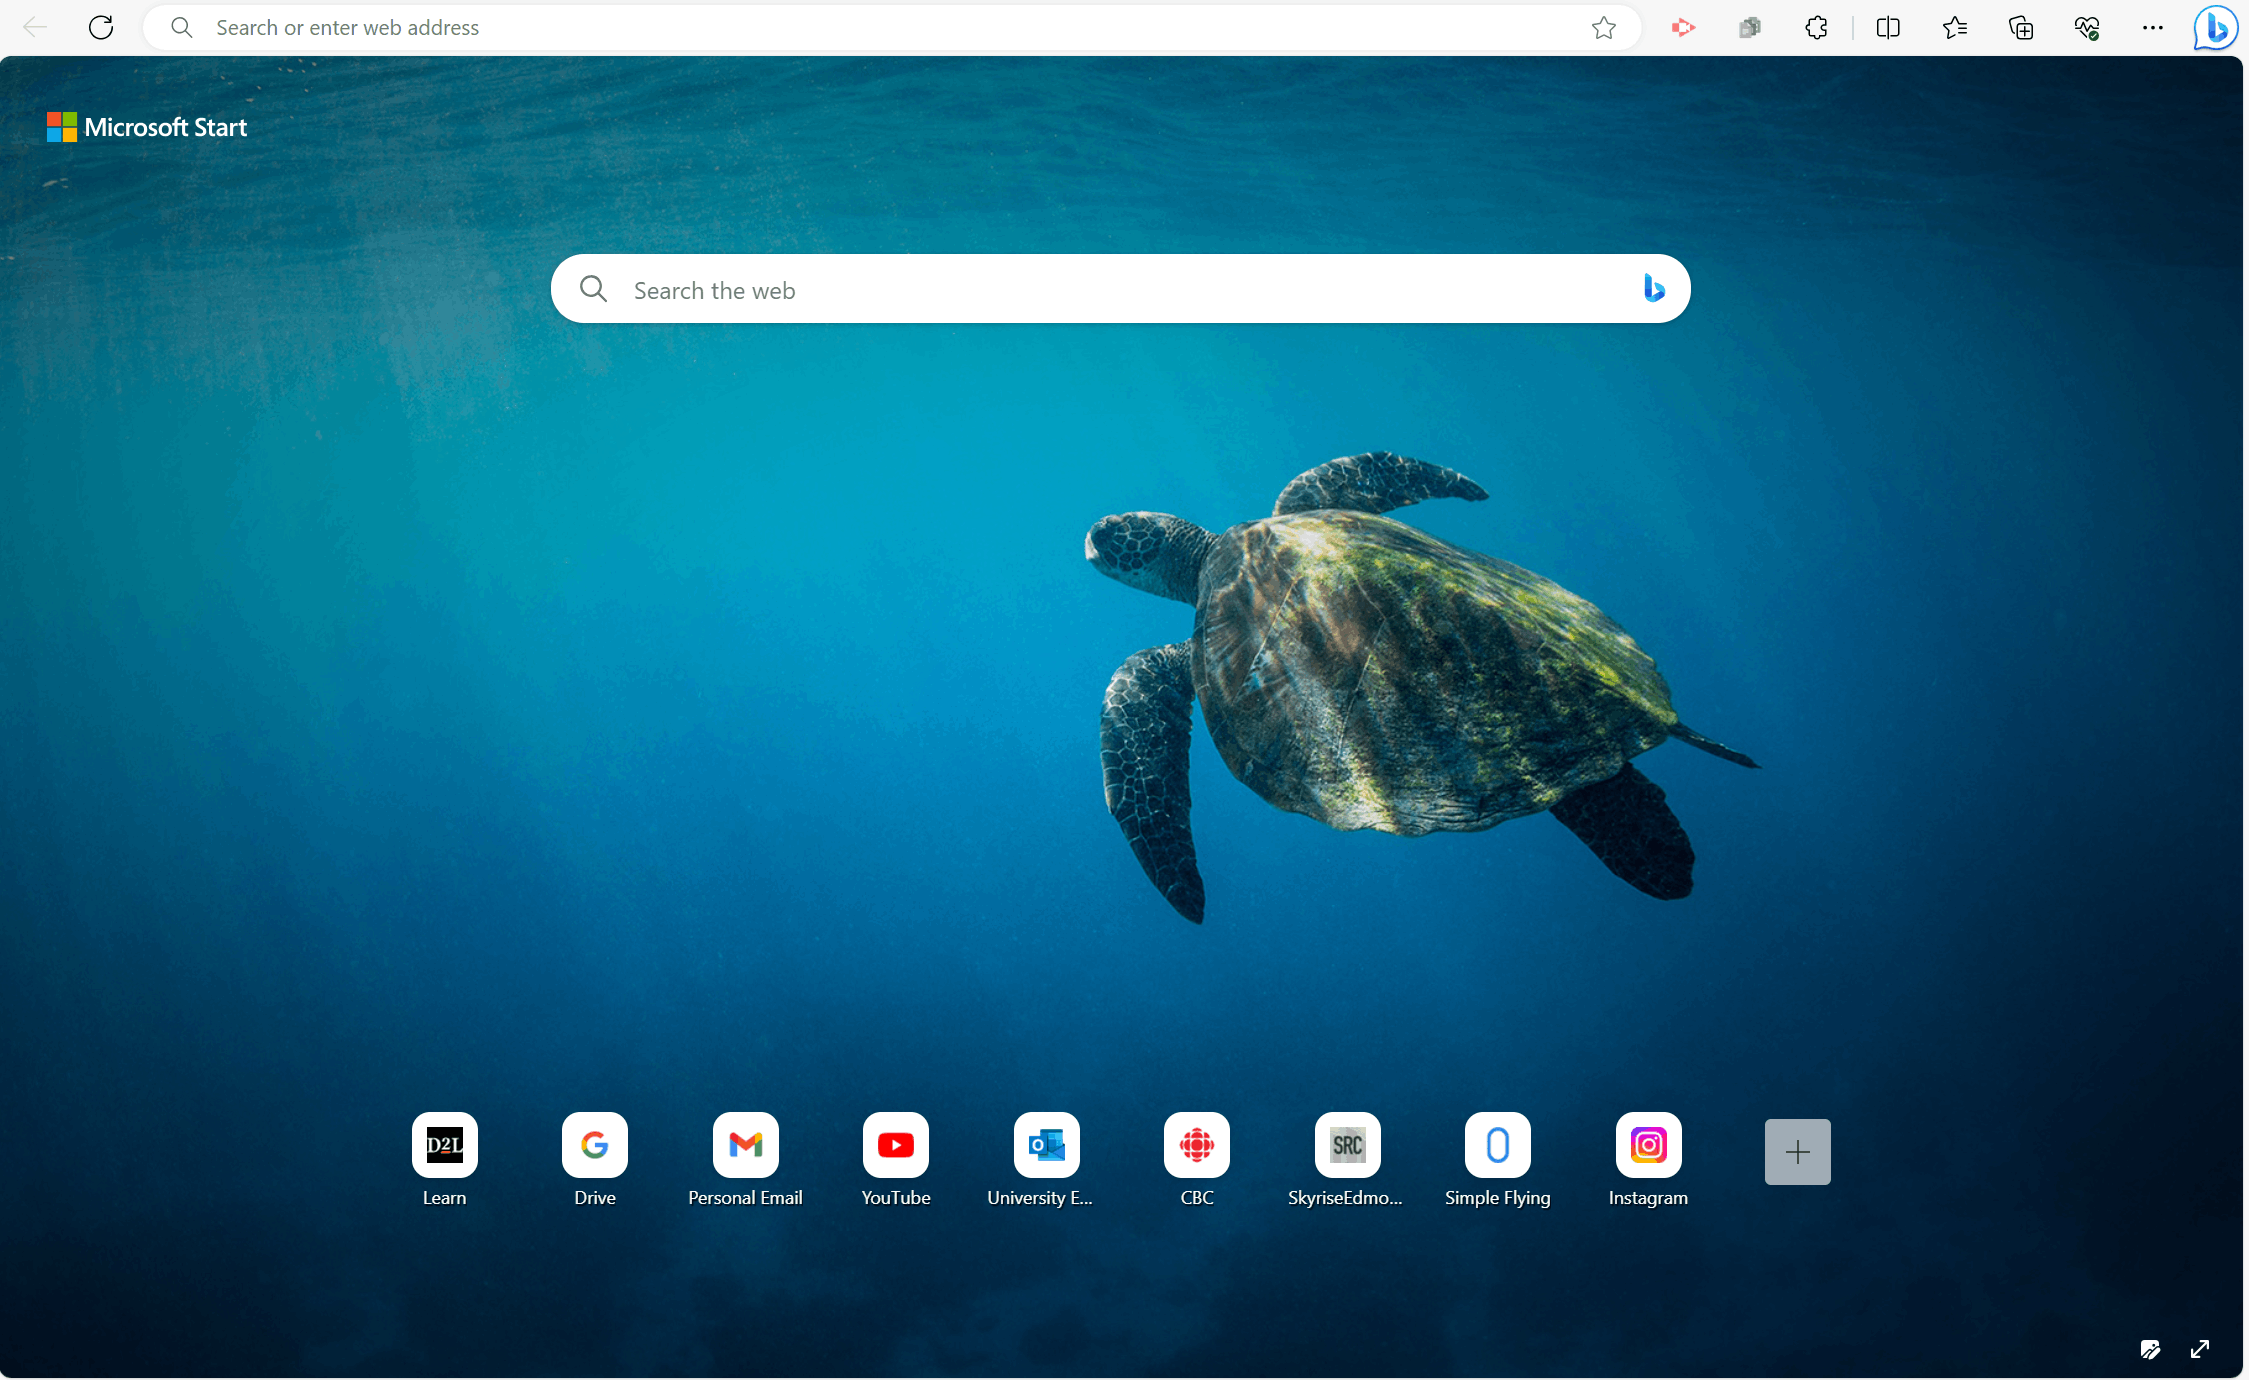The height and width of the screenshot is (1380, 2249).
Task: Open the Instagram quick link
Action: pos(1648,1146)
